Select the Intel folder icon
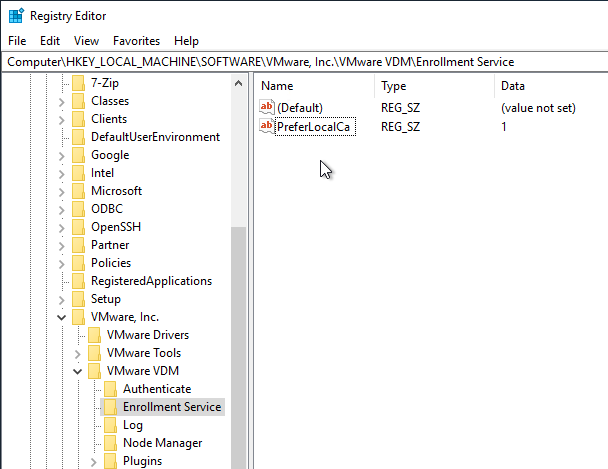Image resolution: width=608 pixels, height=469 pixels. point(78,173)
